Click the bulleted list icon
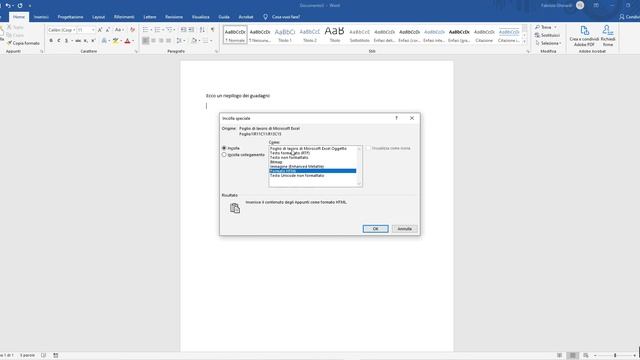This screenshot has height=360, width=640. pyautogui.click(x=145, y=30)
